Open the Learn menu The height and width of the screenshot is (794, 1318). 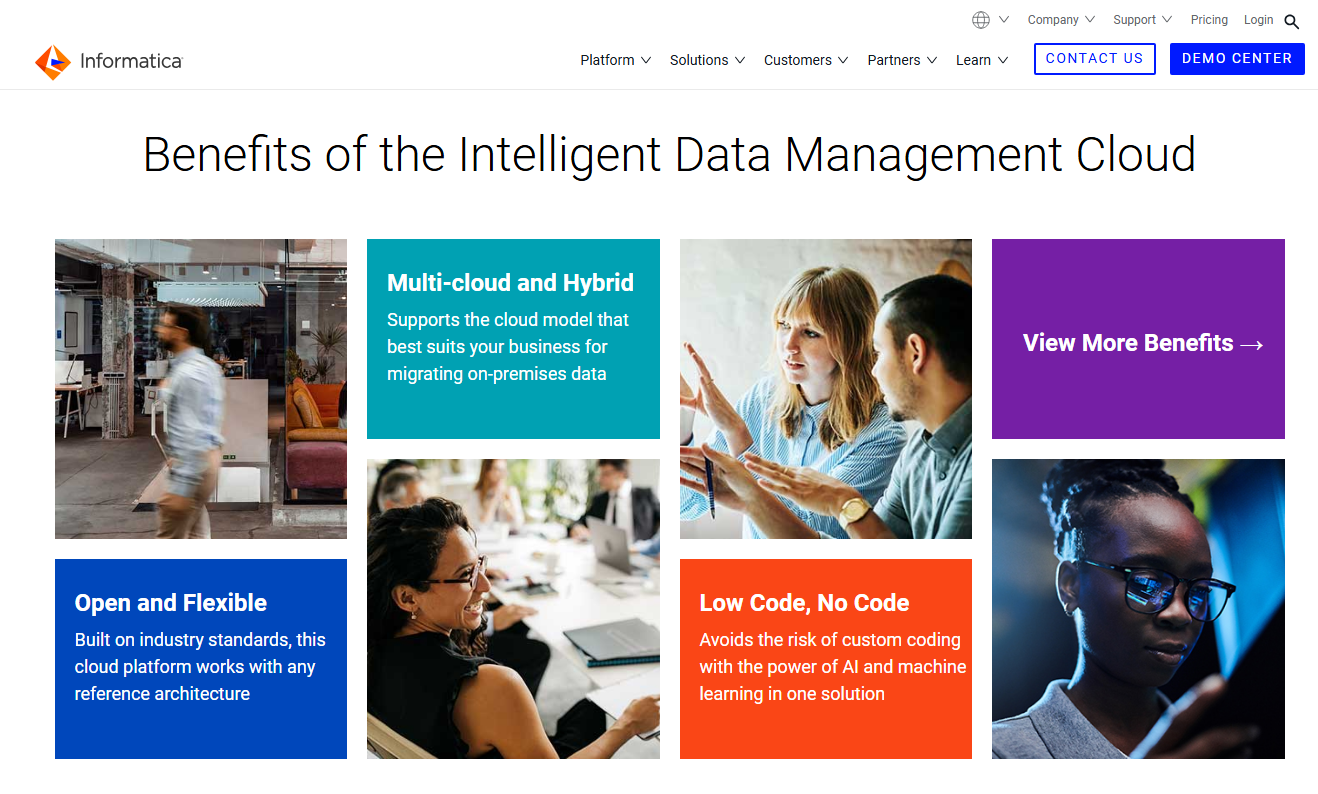coord(981,60)
